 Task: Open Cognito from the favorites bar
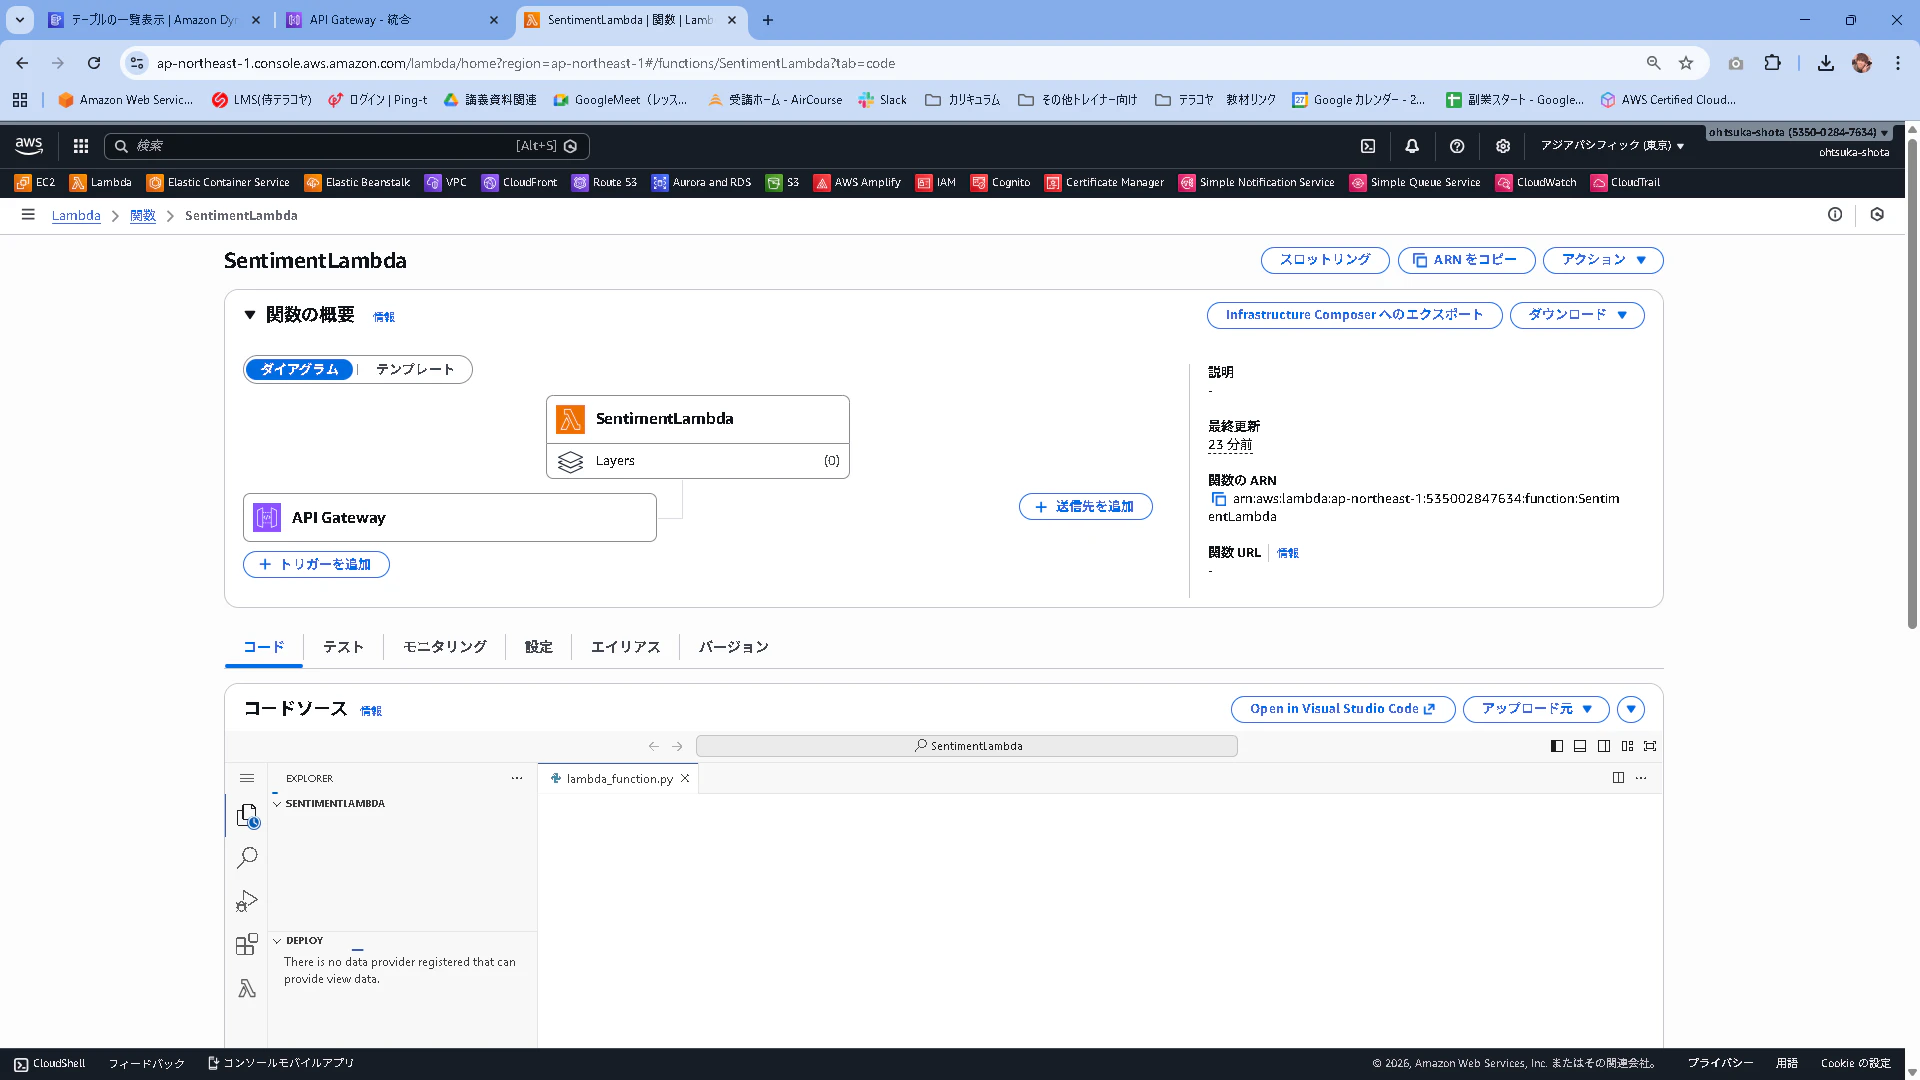coord(1001,183)
